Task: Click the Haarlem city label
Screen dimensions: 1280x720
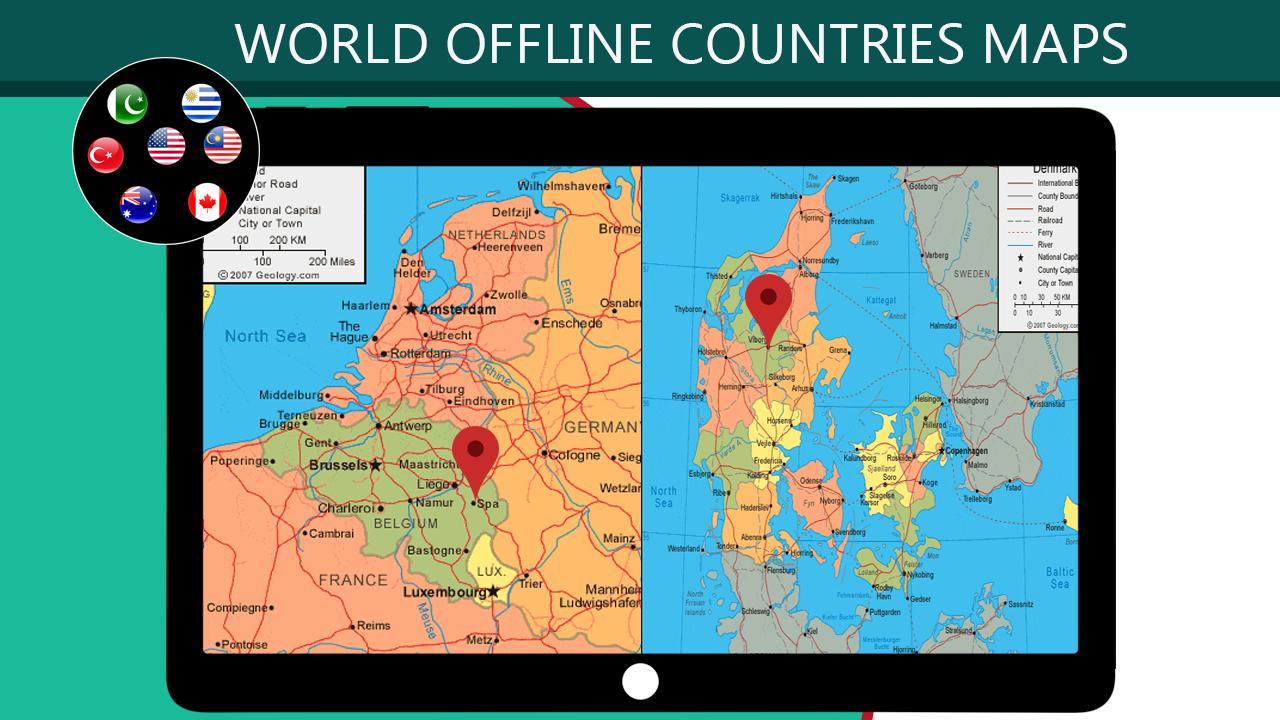Action: click(x=365, y=305)
